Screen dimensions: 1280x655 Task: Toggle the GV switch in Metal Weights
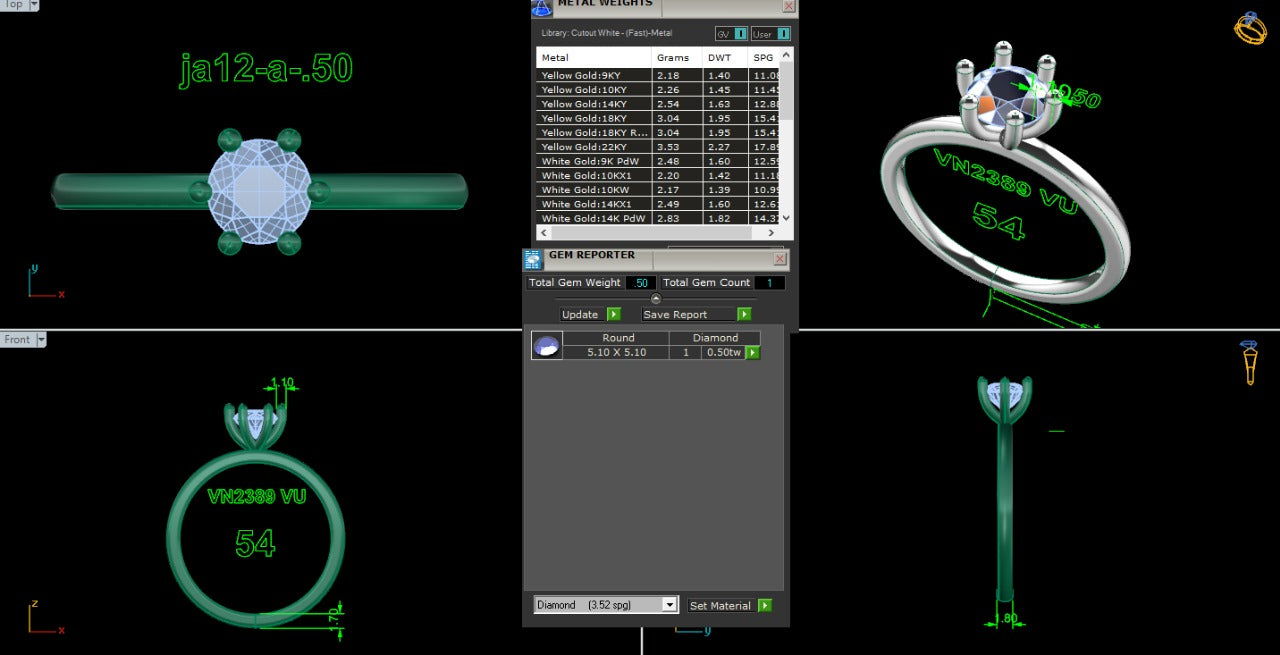pyautogui.click(x=731, y=33)
